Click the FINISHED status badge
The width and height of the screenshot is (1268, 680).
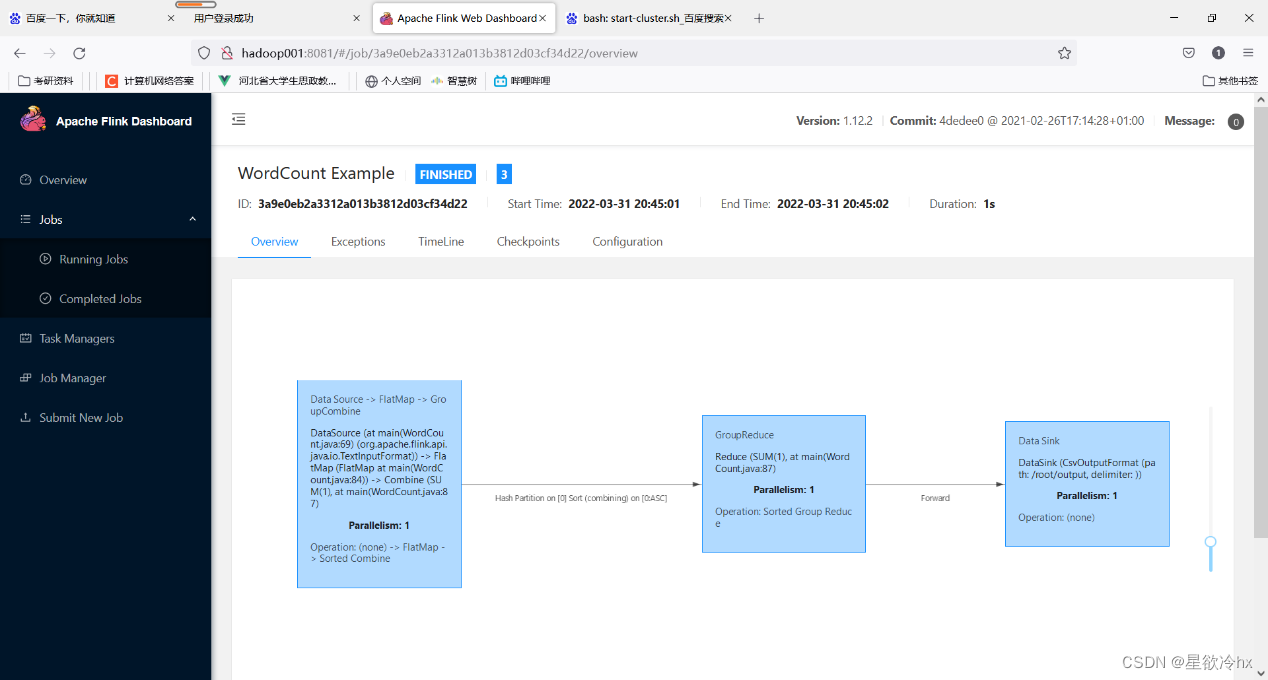click(x=446, y=174)
